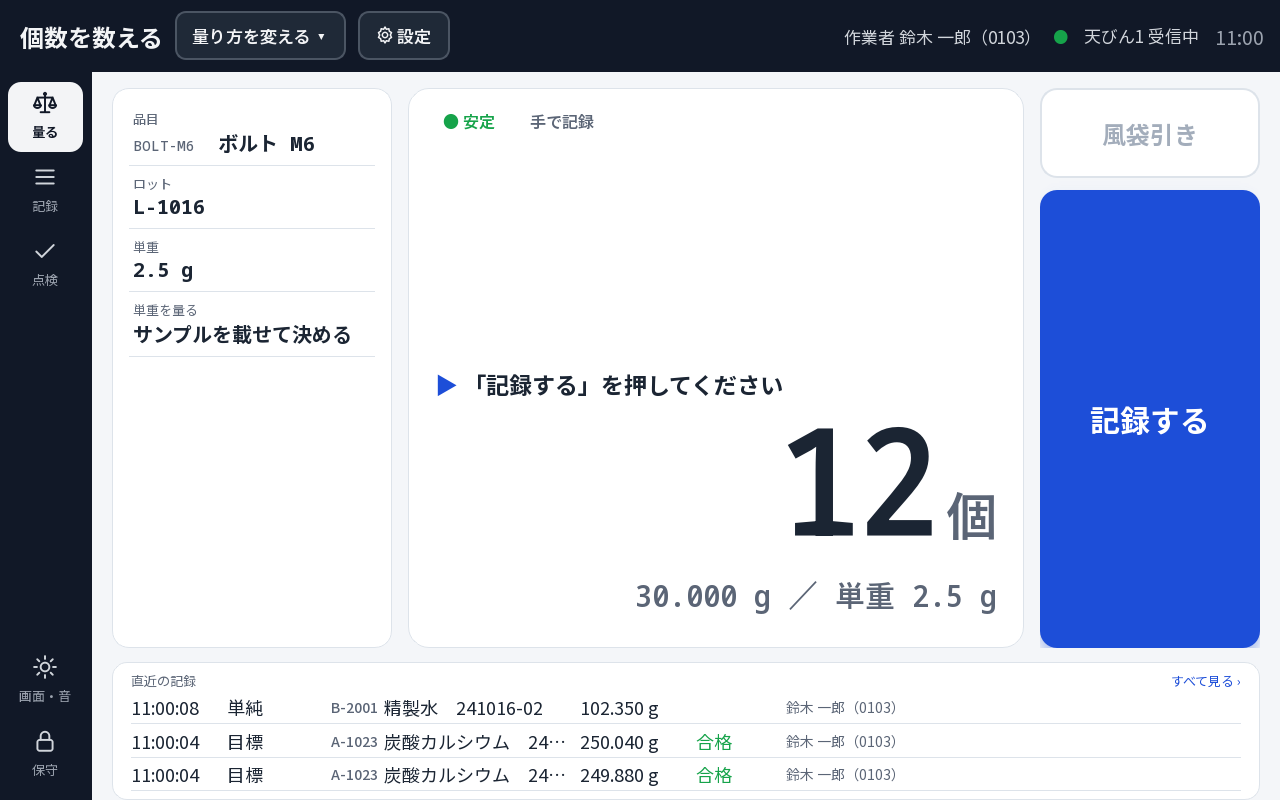The width and height of the screenshot is (1280, 800).
Task: Open the 11:00:08 単純 精製水 record row
Action: [x=686, y=708]
